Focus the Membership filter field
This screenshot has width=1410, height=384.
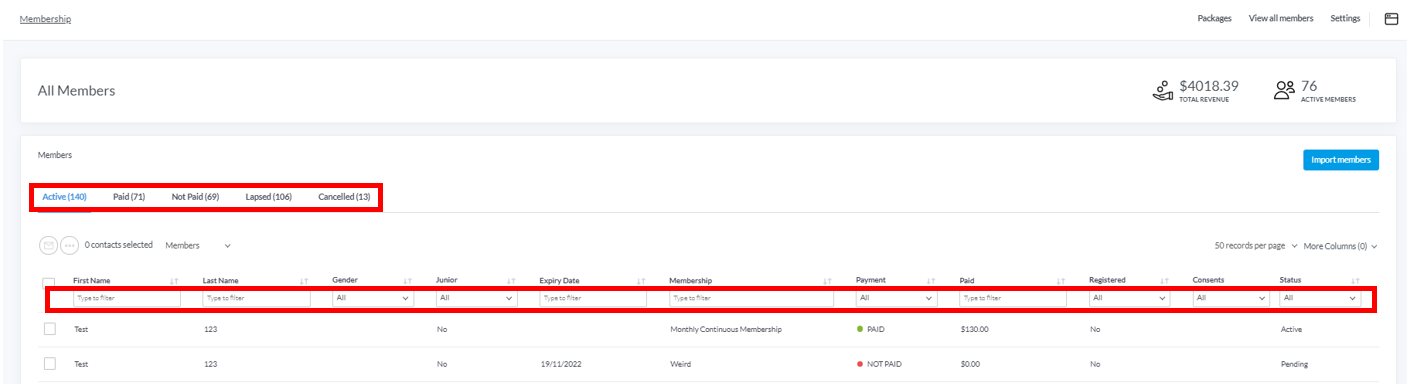[751, 298]
